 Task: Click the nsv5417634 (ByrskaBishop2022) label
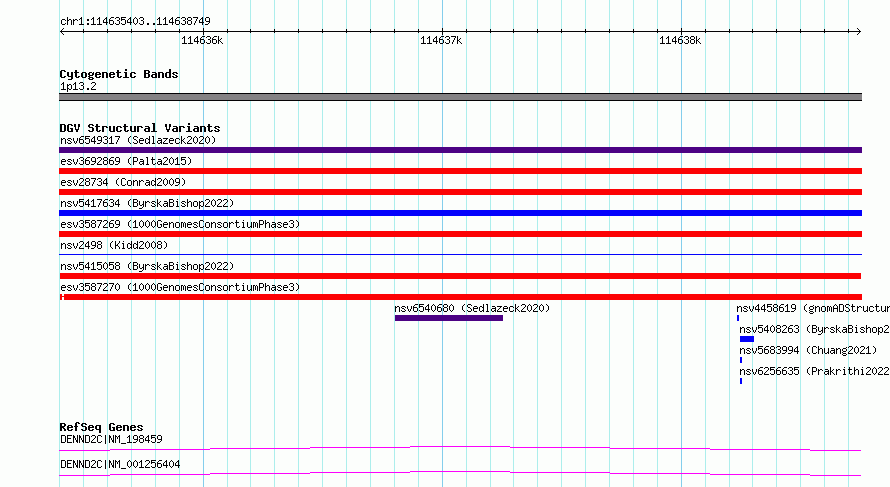[x=147, y=203]
